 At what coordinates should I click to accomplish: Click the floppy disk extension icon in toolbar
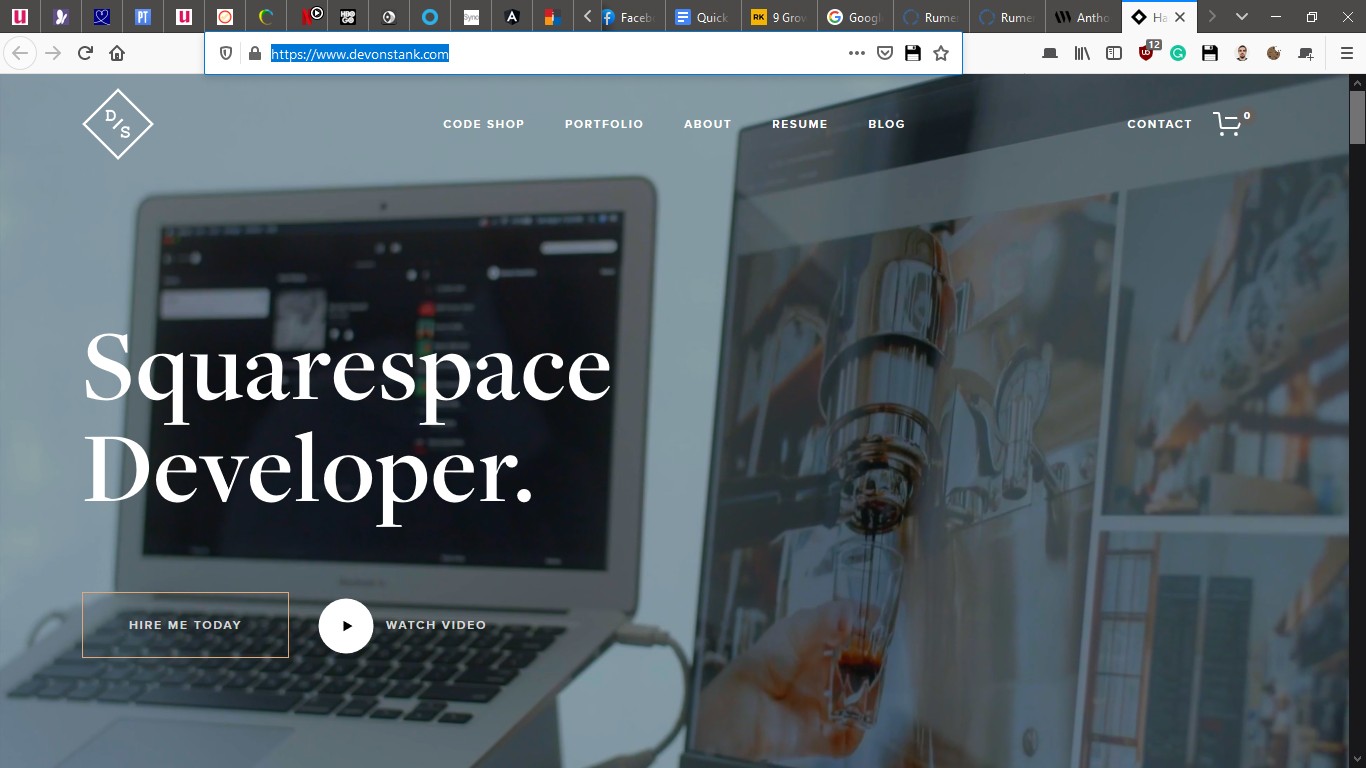pyautogui.click(x=1210, y=54)
